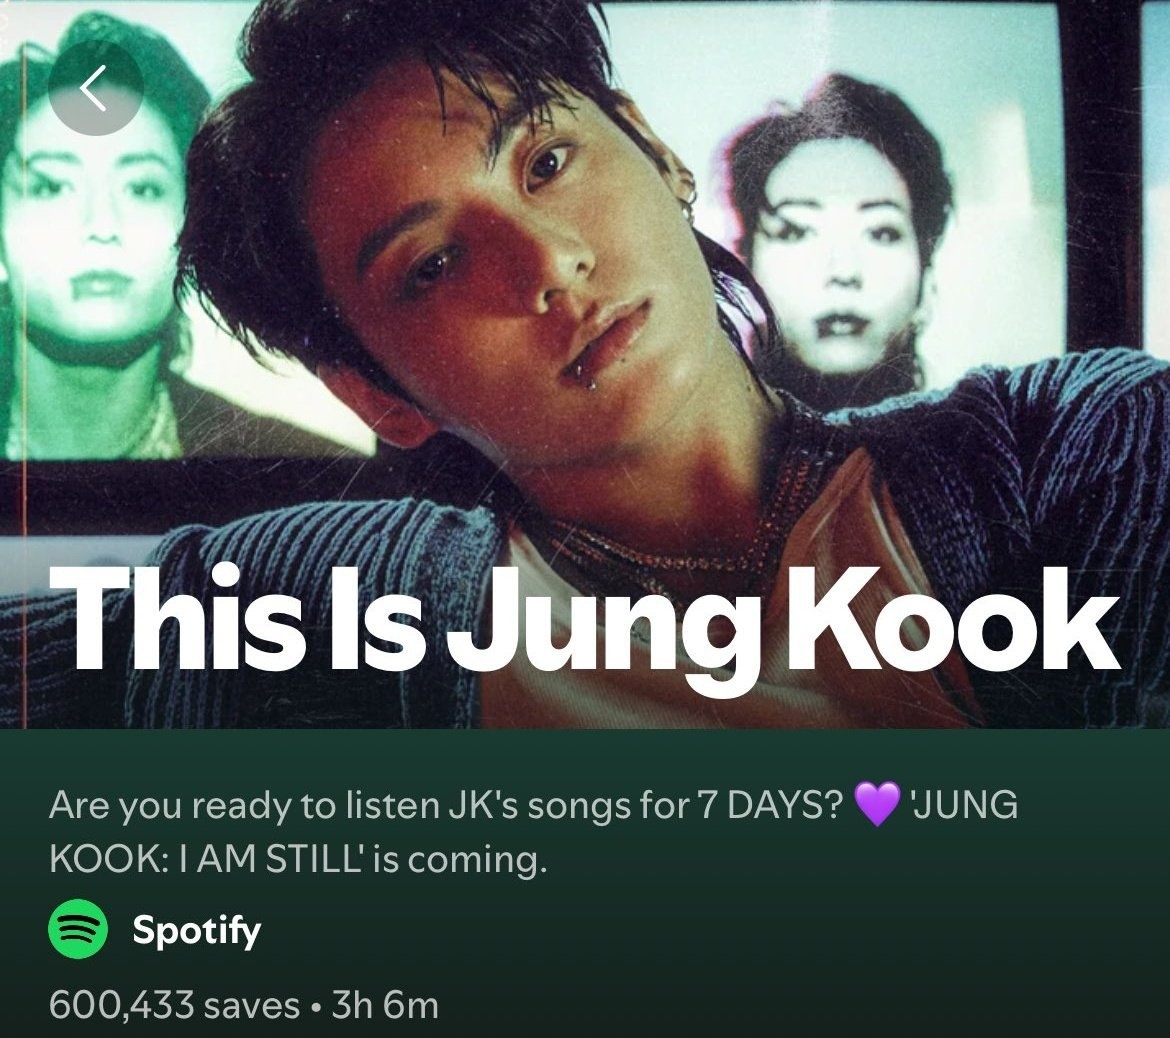Click the green Spotify logo icon

[79, 929]
